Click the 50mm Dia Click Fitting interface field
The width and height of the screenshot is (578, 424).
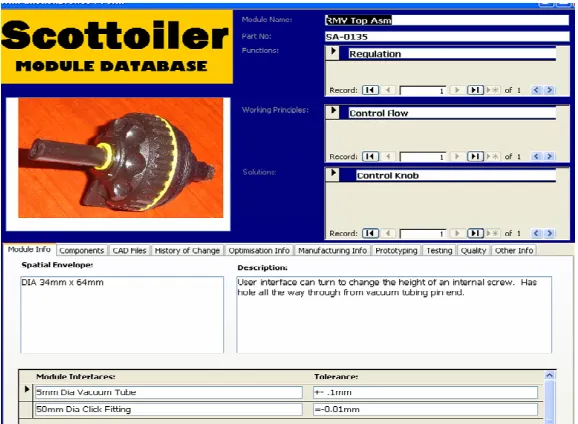click(x=168, y=409)
